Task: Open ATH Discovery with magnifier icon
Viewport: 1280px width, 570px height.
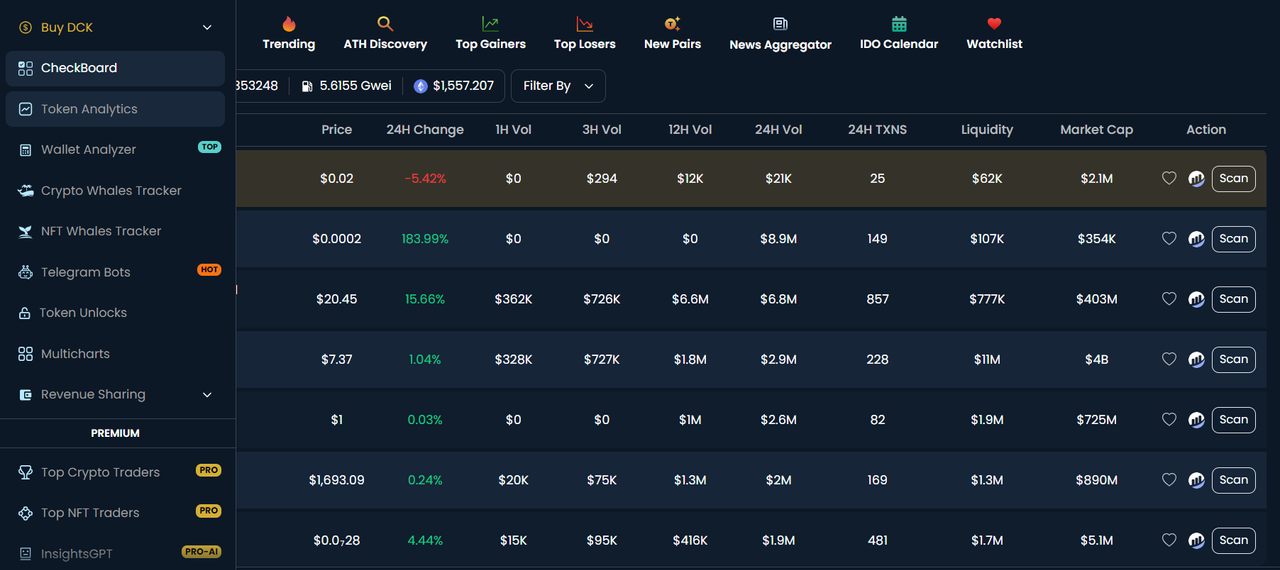Action: pos(385,33)
